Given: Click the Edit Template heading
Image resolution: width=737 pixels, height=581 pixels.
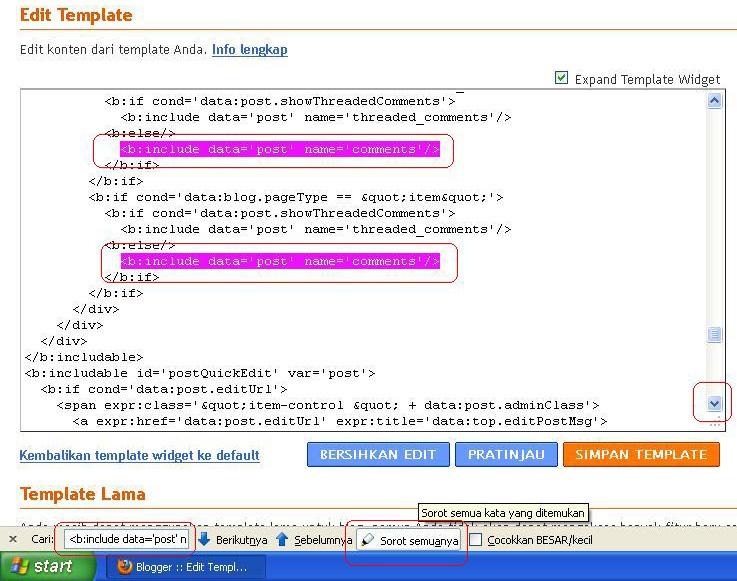Looking at the screenshot, I should (76, 15).
